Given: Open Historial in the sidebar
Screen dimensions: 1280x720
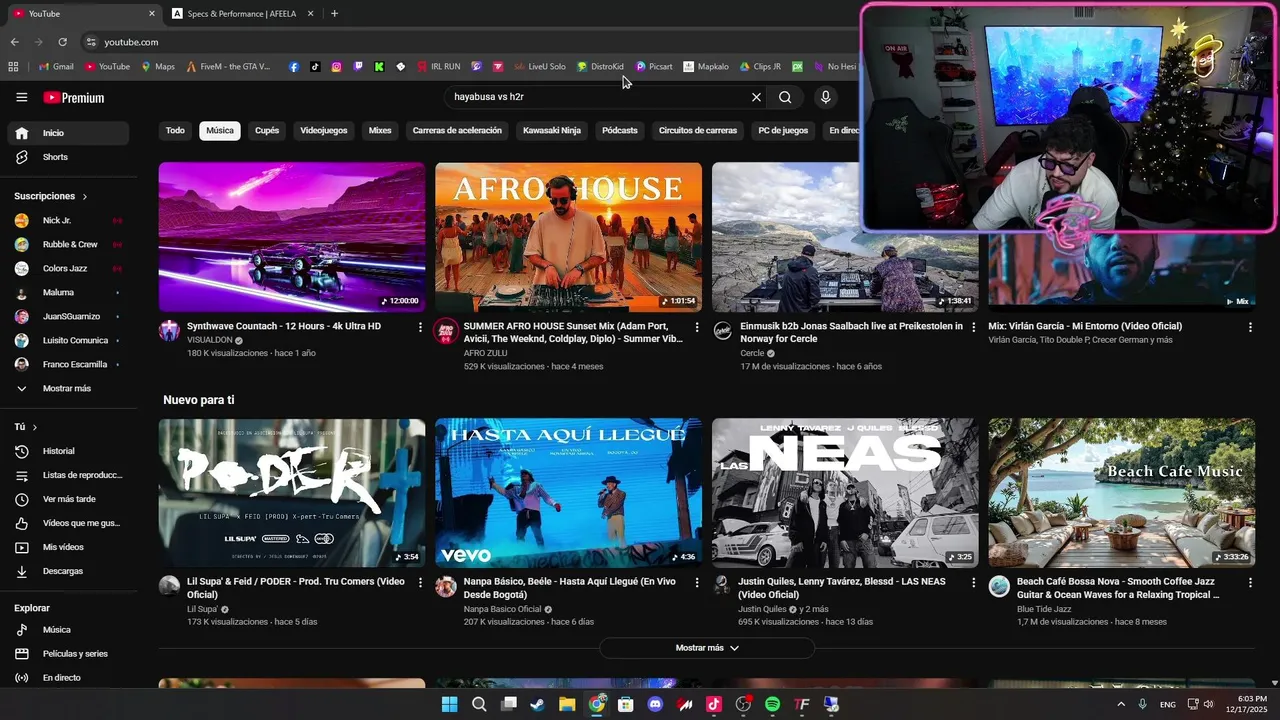Looking at the screenshot, I should 68,451.
